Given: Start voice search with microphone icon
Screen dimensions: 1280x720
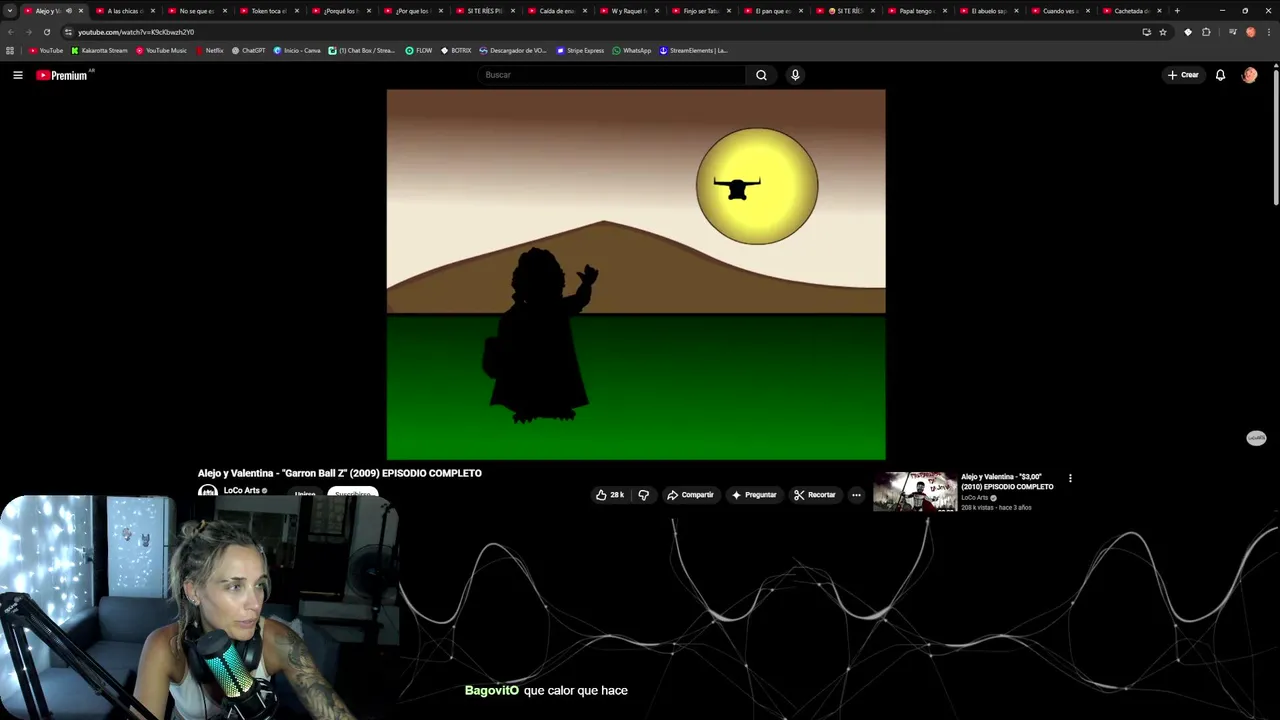Looking at the screenshot, I should (x=795, y=75).
